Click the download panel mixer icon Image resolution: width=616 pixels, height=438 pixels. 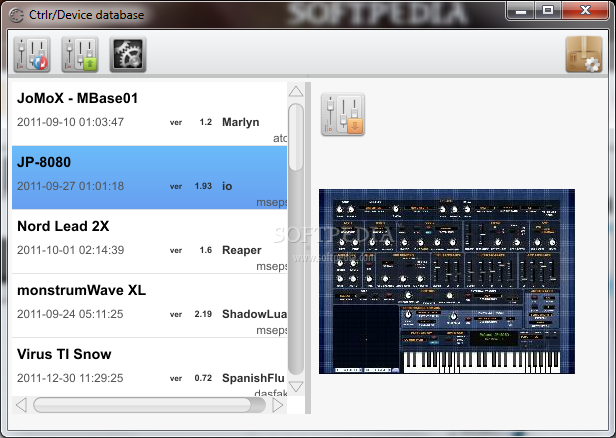[x=343, y=115]
